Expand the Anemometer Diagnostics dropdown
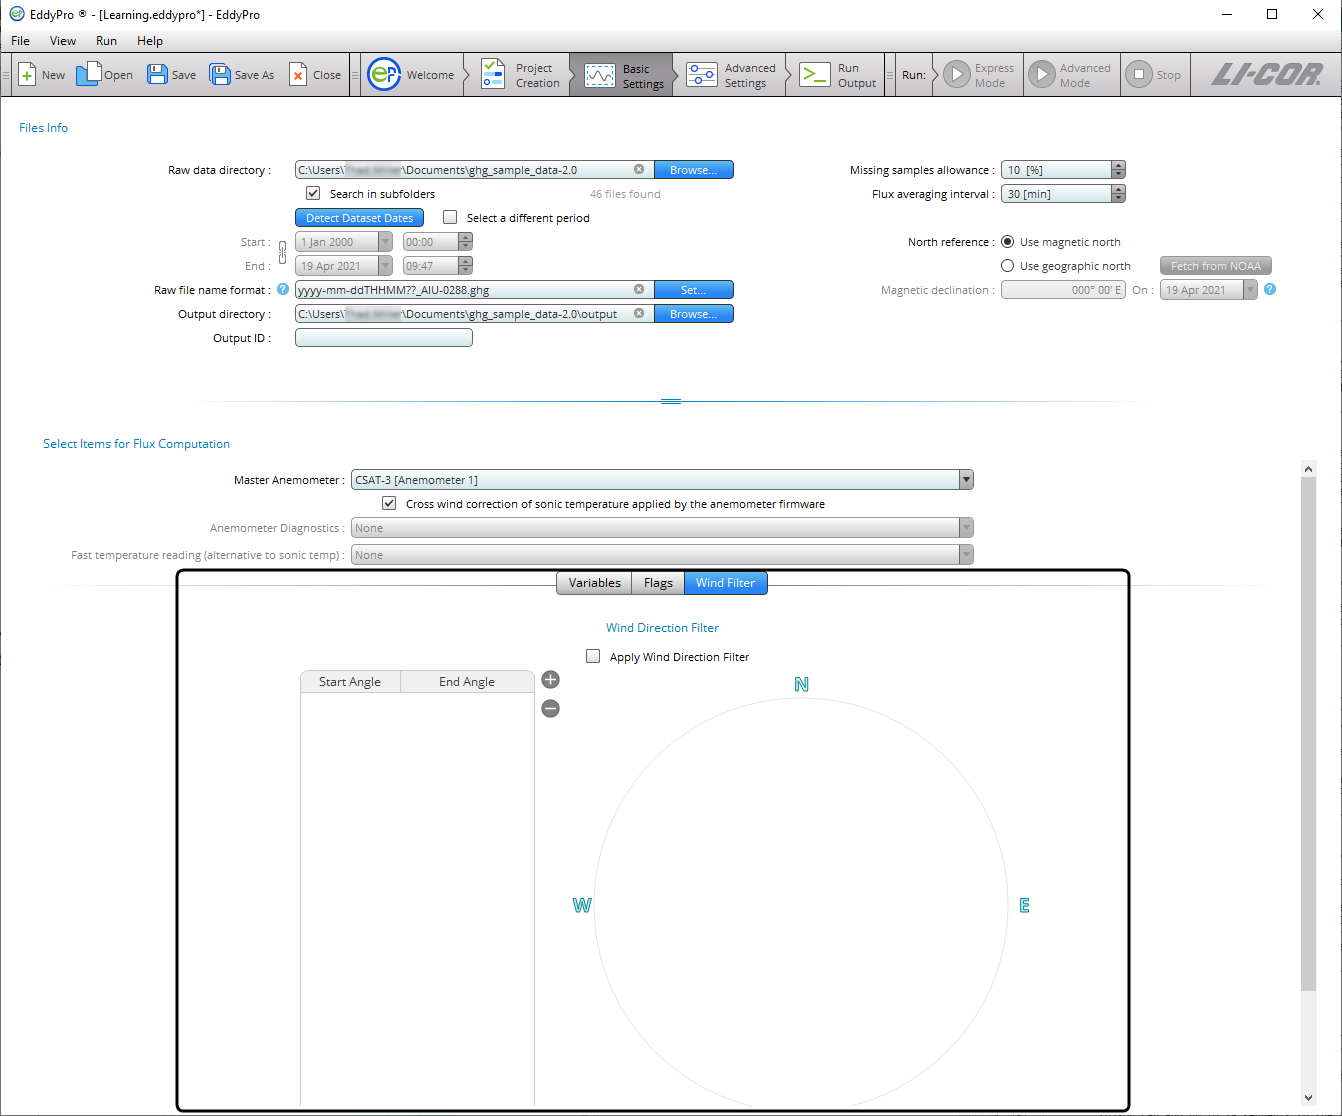The image size is (1342, 1116). pos(966,528)
